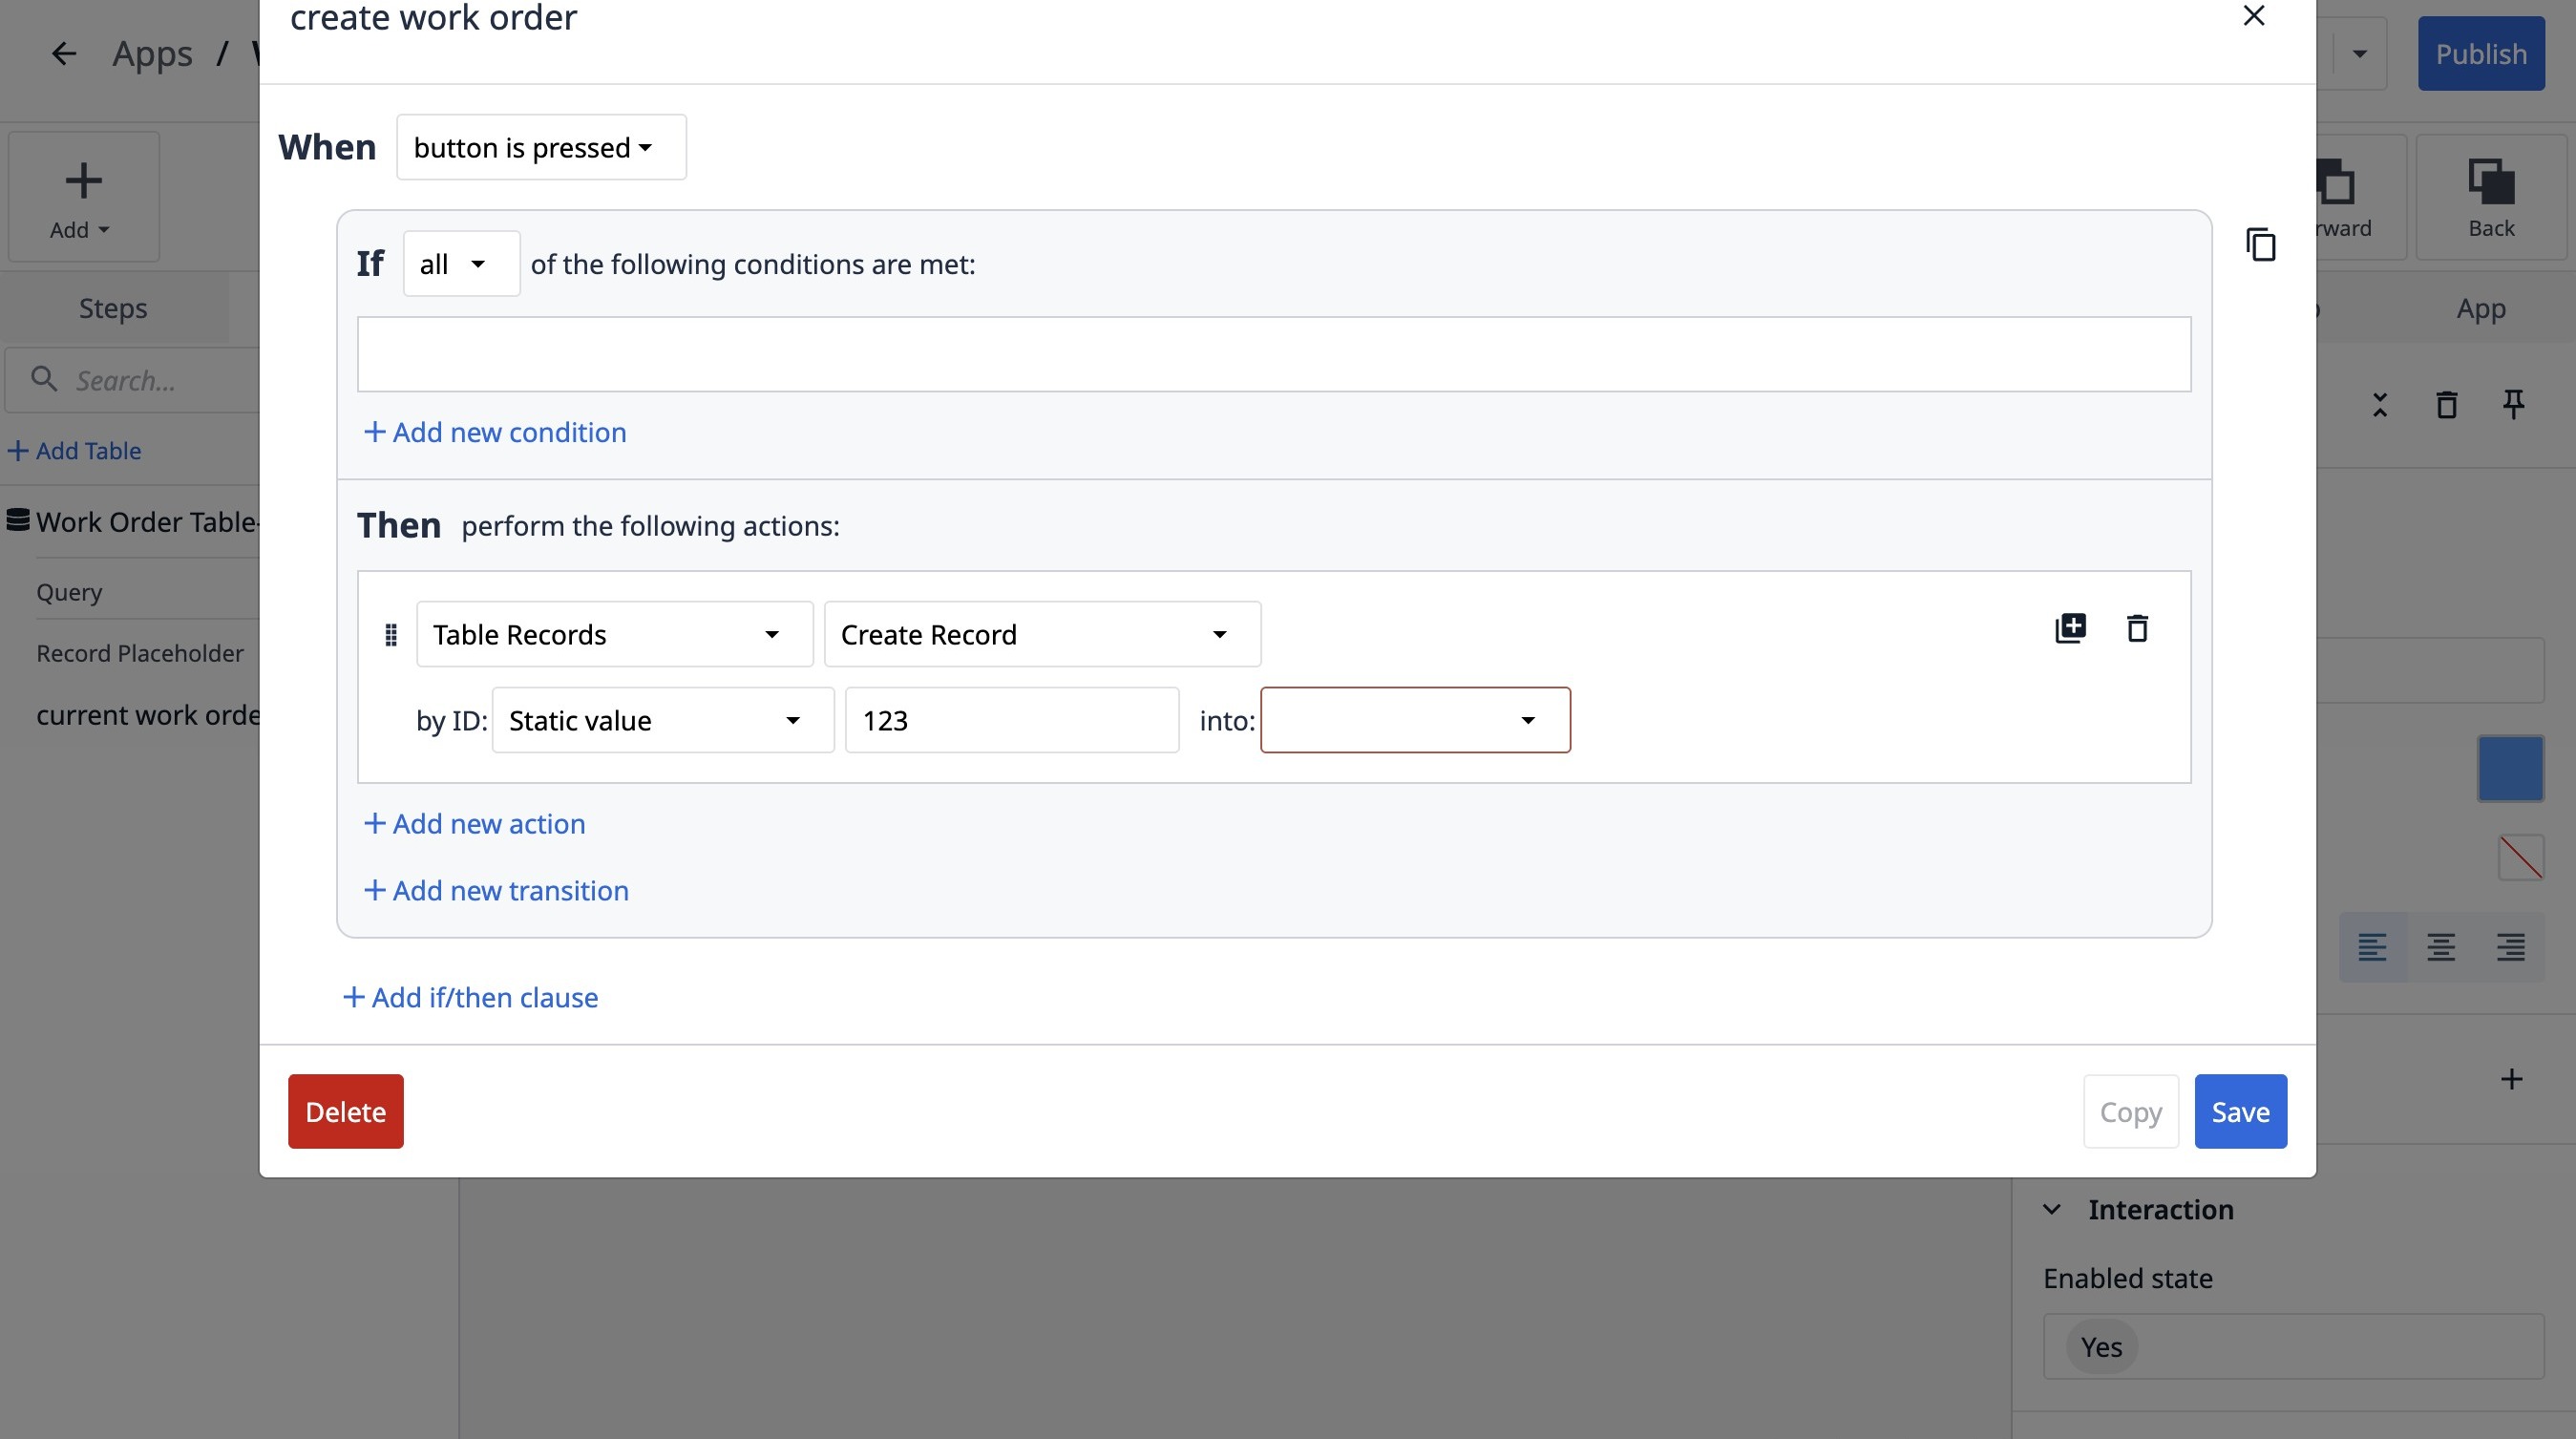
Task: Click the trash icon in side panel
Action: [2446, 404]
